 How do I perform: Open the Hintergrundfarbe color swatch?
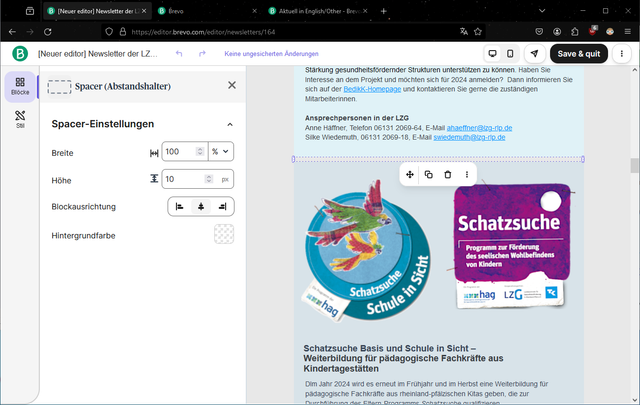pos(224,234)
